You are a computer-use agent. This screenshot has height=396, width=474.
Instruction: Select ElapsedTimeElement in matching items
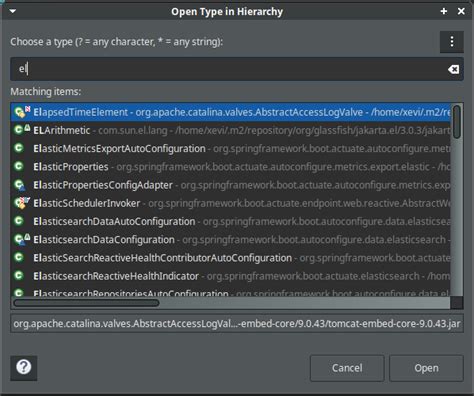(231, 112)
